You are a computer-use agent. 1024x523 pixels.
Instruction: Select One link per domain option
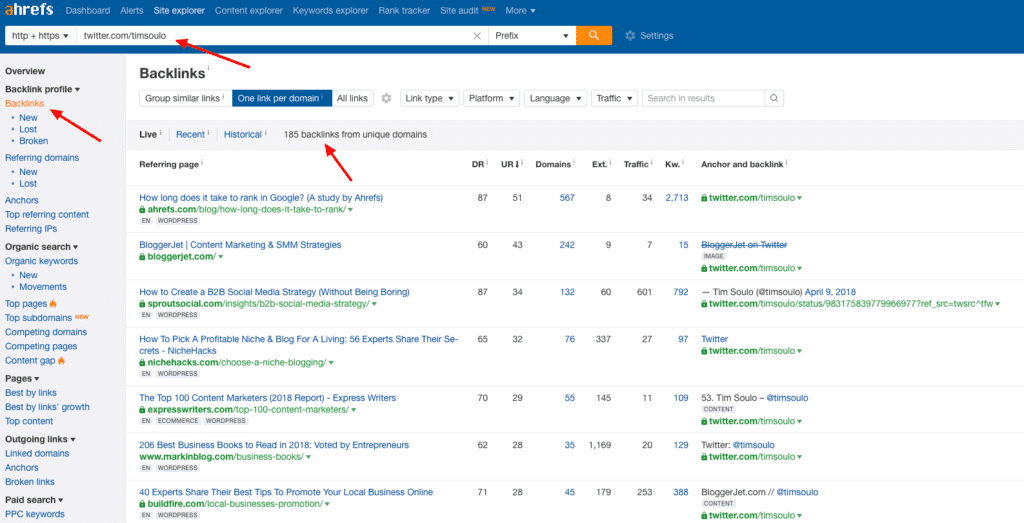click(282, 99)
